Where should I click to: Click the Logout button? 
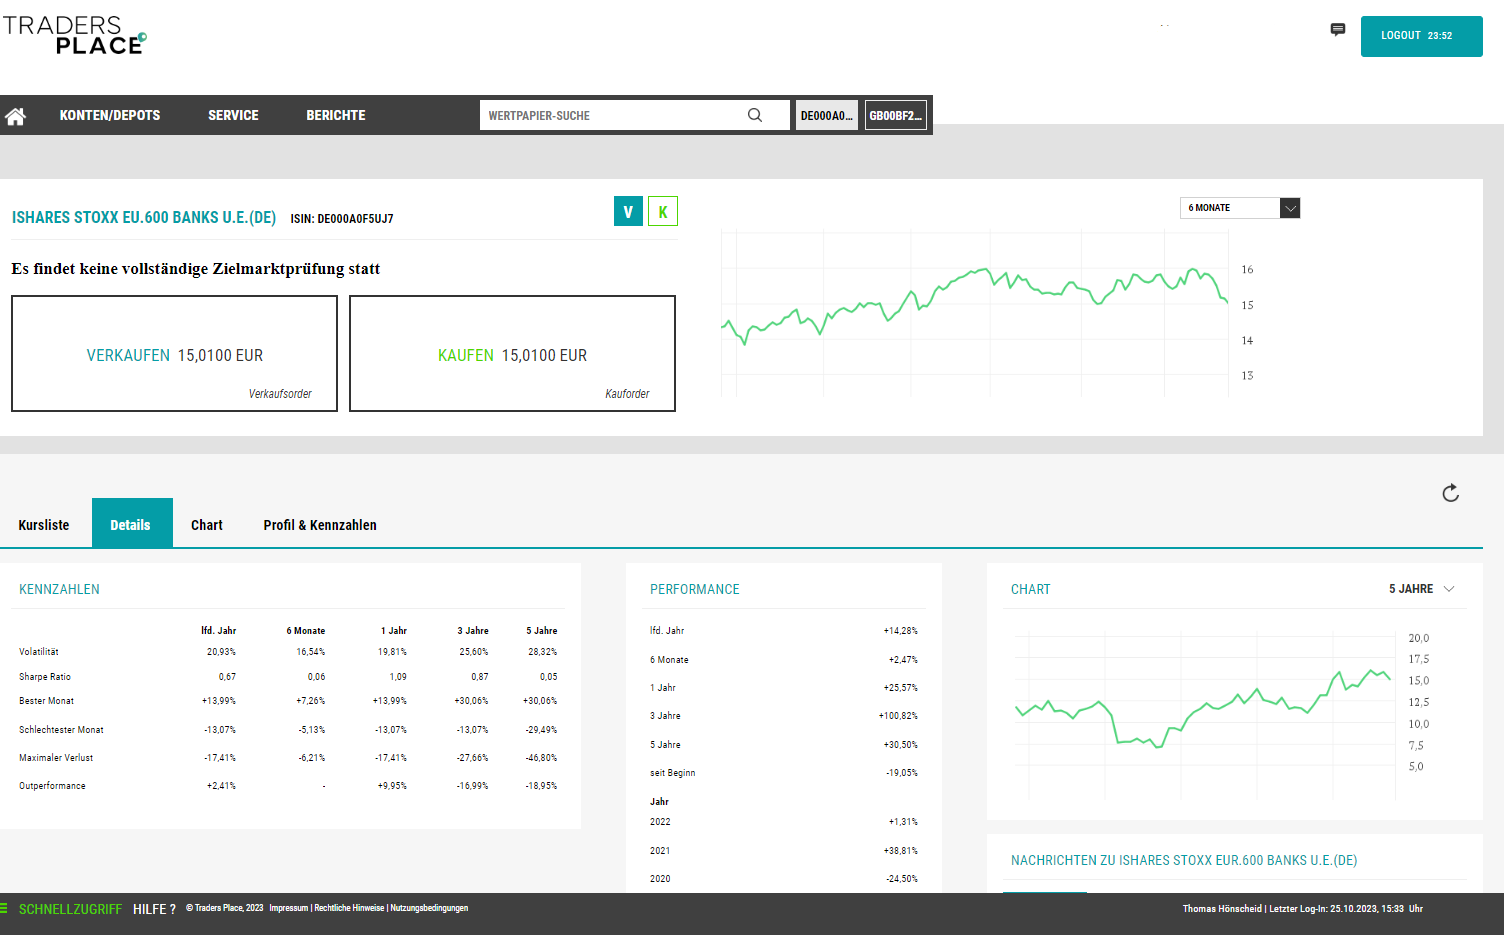pos(1421,36)
